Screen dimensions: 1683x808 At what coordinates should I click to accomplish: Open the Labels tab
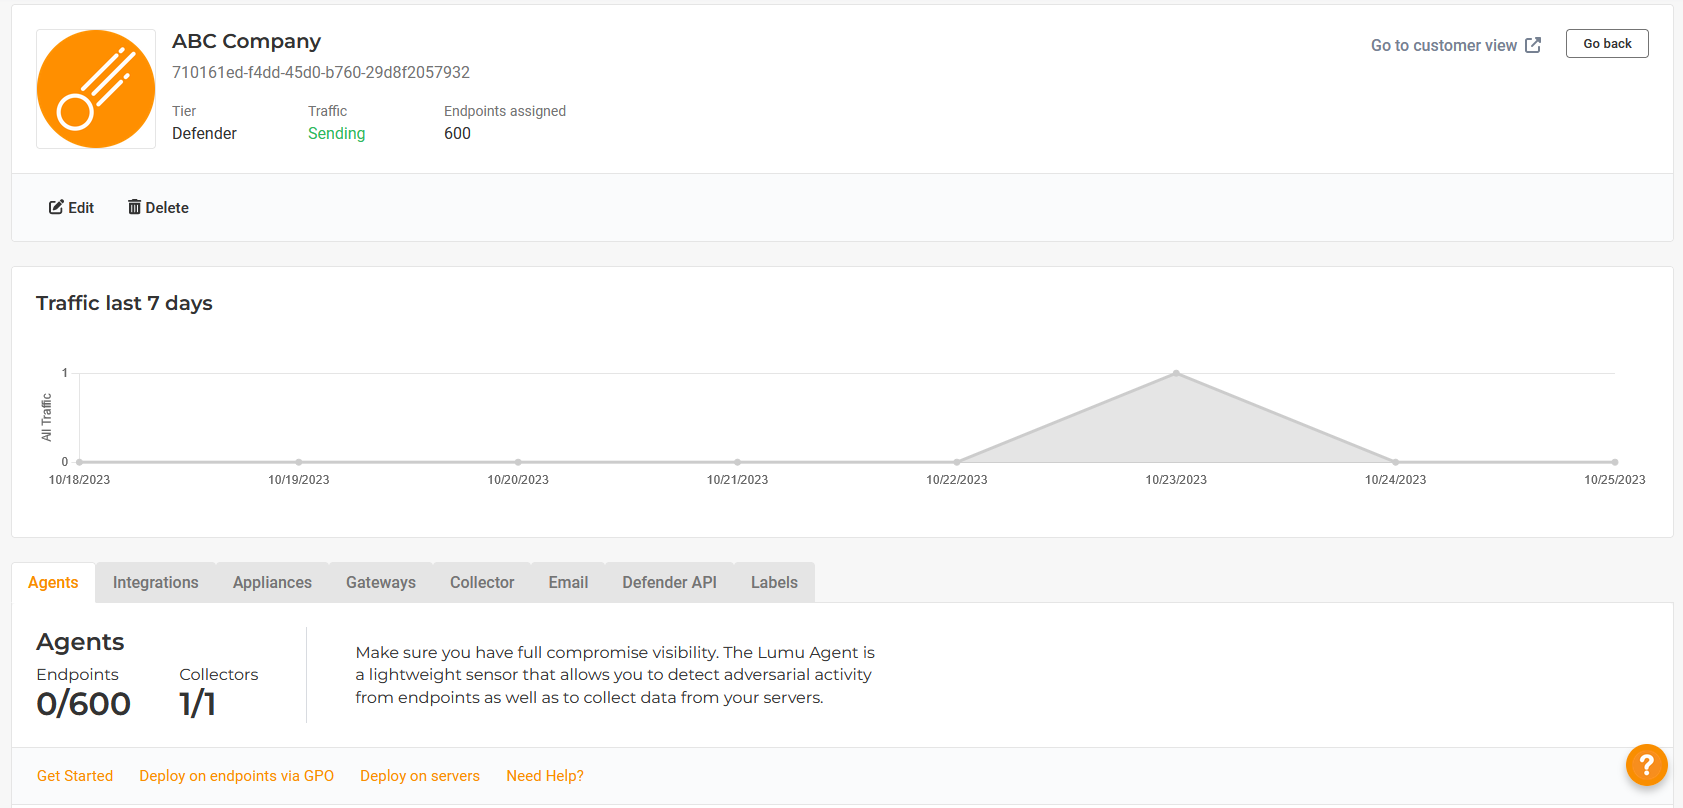pyautogui.click(x=774, y=583)
